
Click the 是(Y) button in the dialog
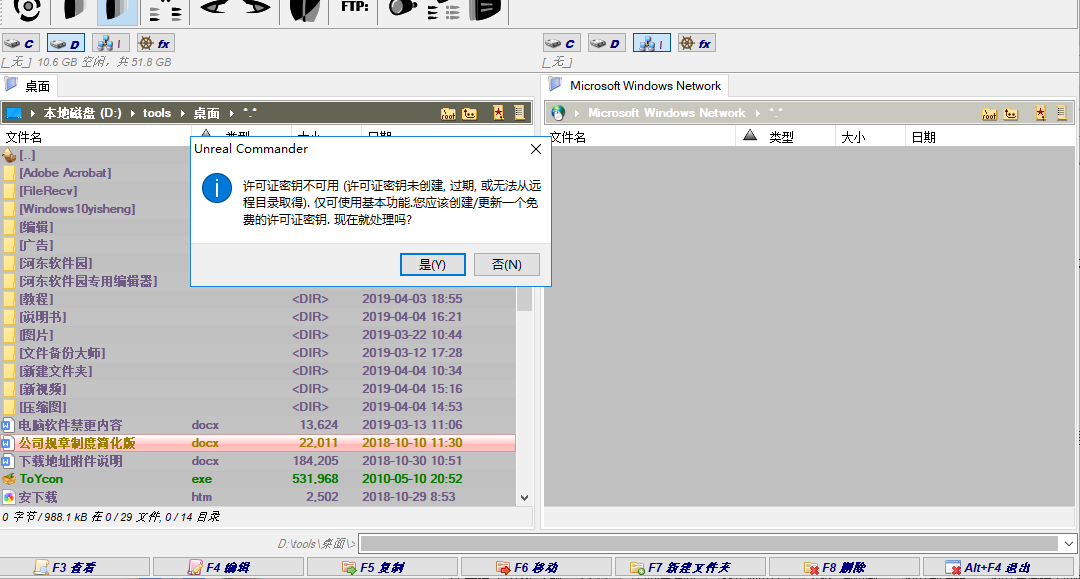click(x=433, y=264)
